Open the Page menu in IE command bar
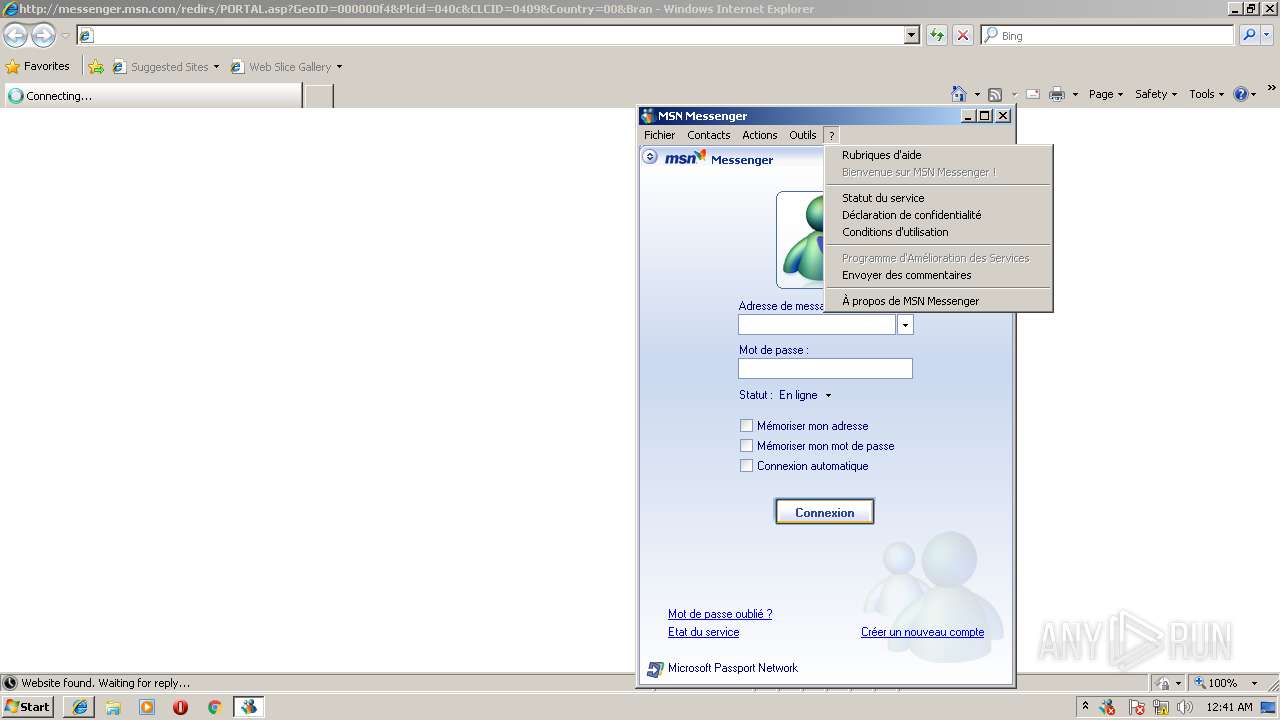The height and width of the screenshot is (720, 1280). pyautogui.click(x=1106, y=94)
